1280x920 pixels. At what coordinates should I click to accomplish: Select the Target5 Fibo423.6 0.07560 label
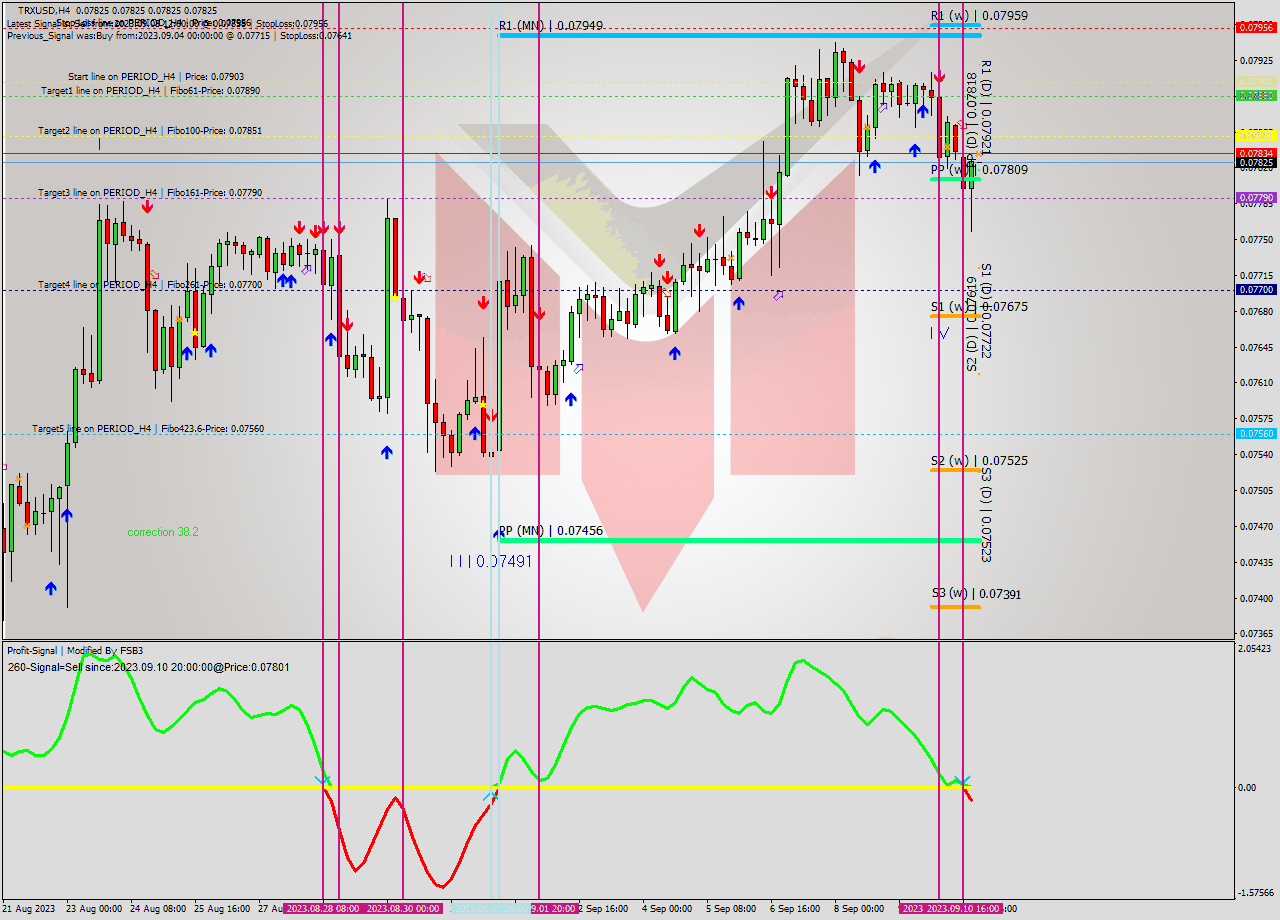148,428
